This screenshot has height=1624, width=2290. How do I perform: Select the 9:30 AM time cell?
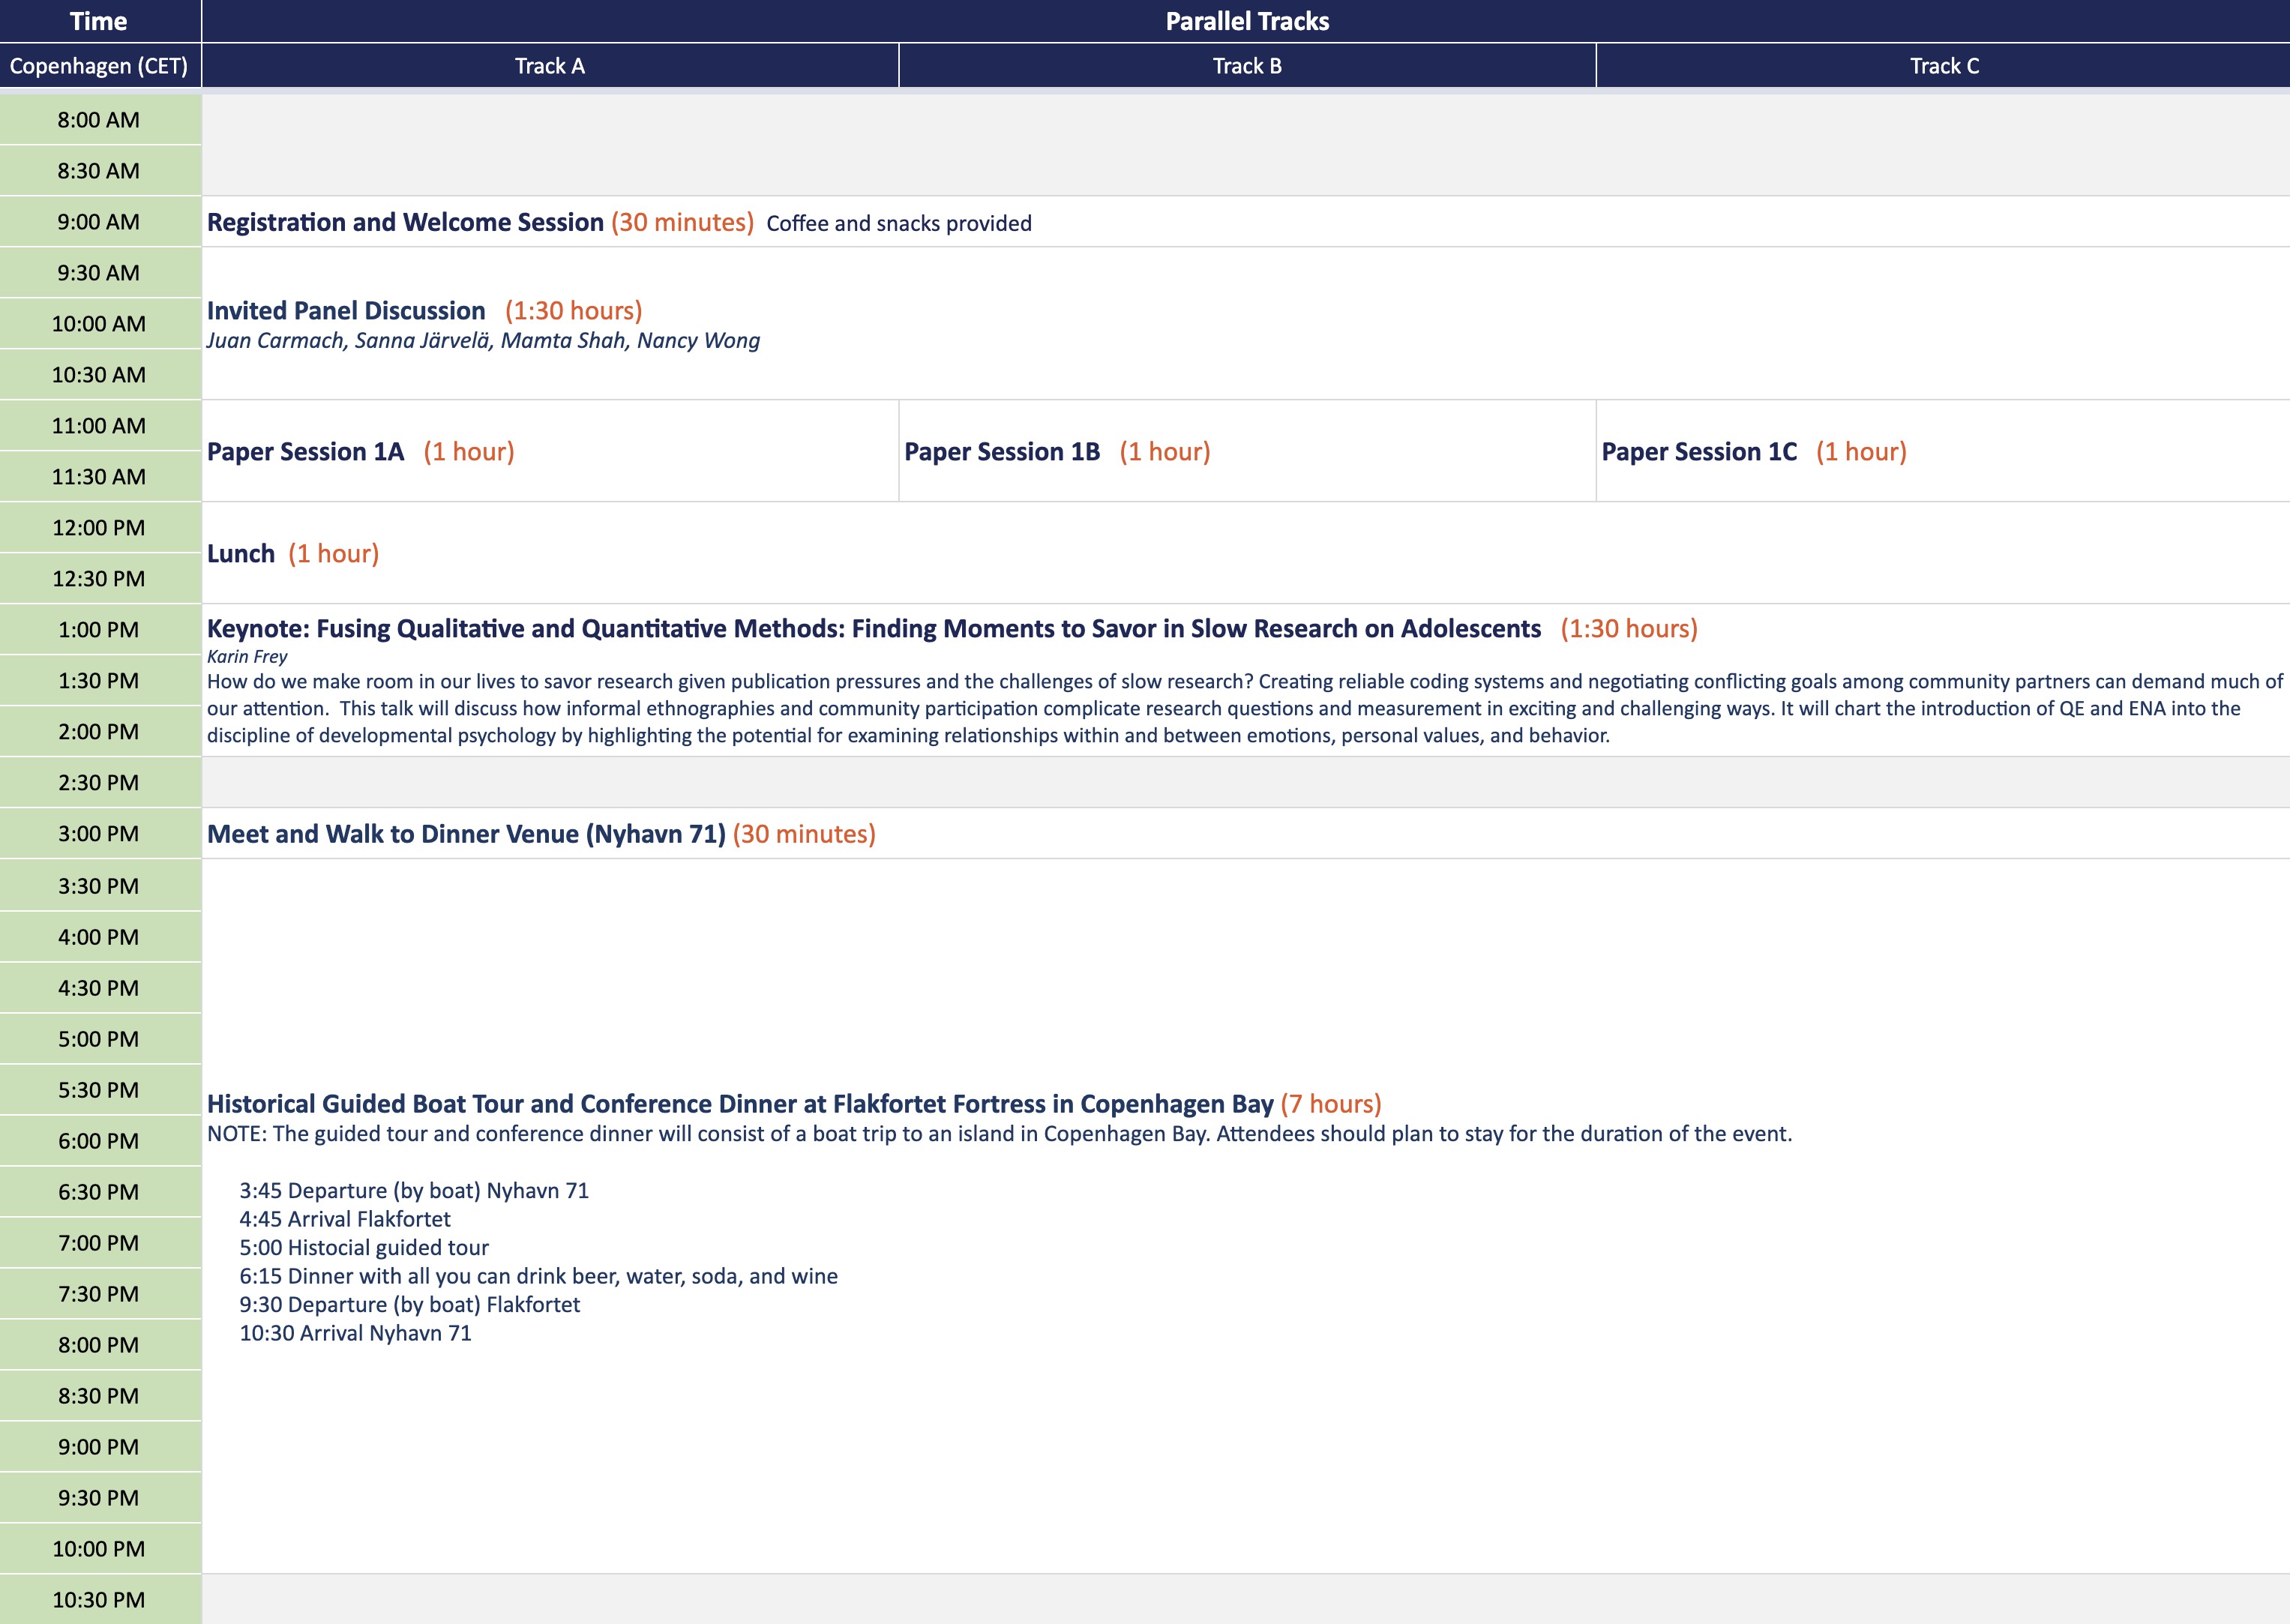tap(99, 273)
